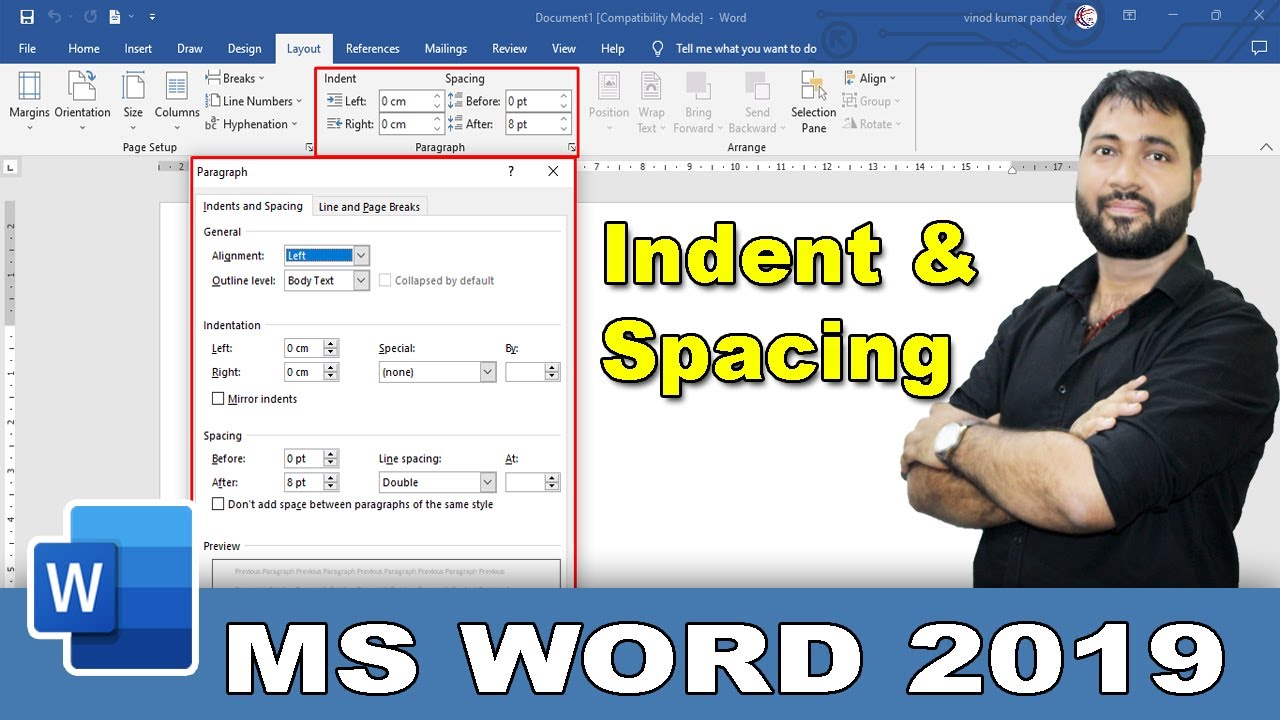
Task: Open the page Size tool
Action: coord(133,102)
